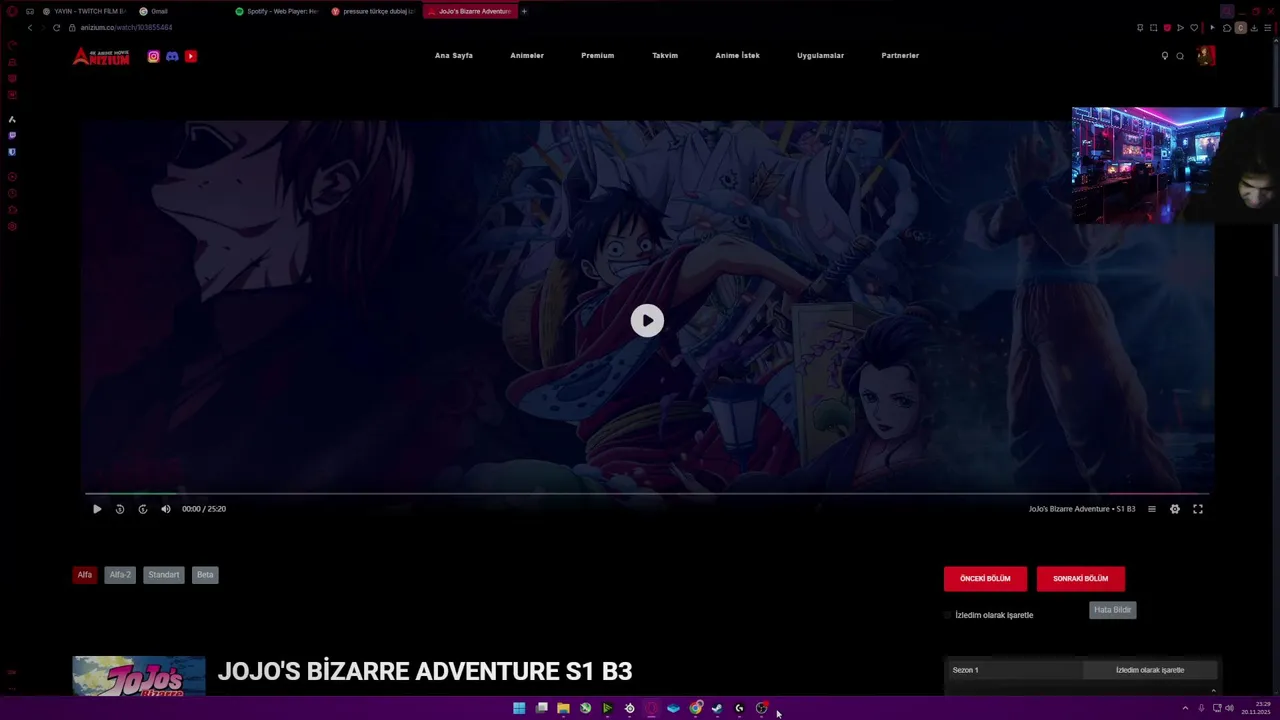Open the Anime İstek menu item
This screenshot has width=1280, height=720.
coord(738,56)
